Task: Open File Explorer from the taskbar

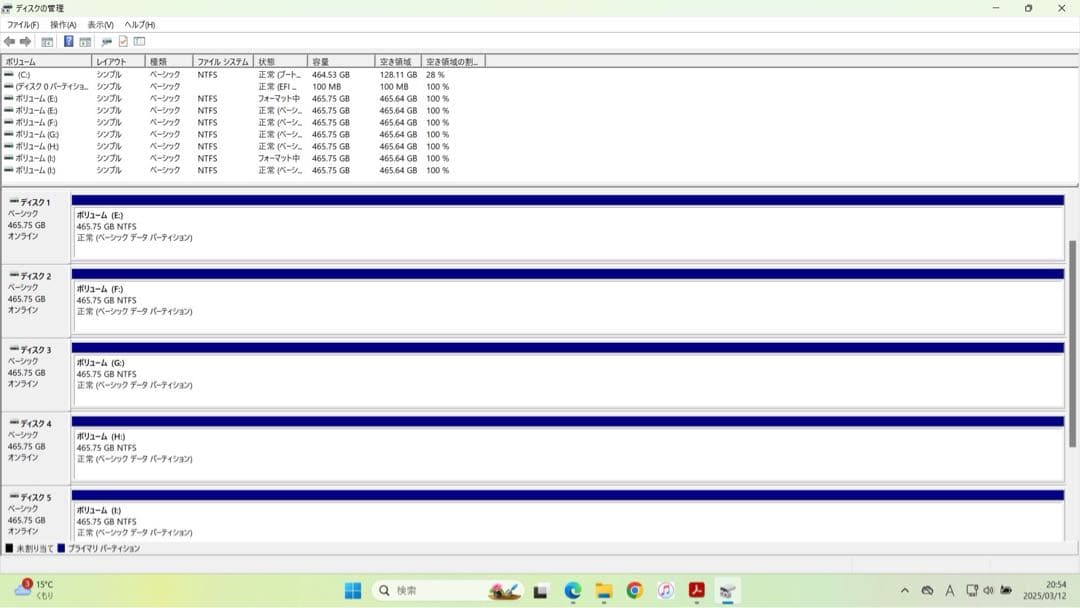Action: pyautogui.click(x=603, y=590)
